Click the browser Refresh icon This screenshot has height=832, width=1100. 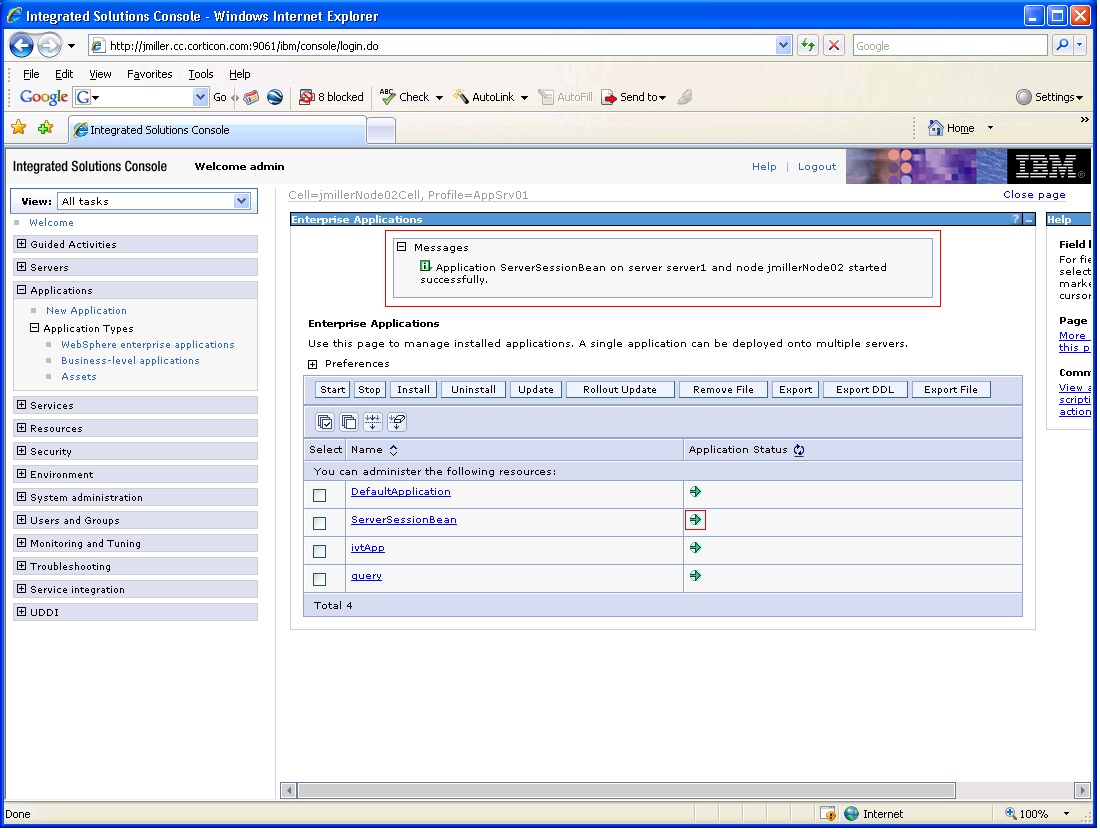click(808, 46)
